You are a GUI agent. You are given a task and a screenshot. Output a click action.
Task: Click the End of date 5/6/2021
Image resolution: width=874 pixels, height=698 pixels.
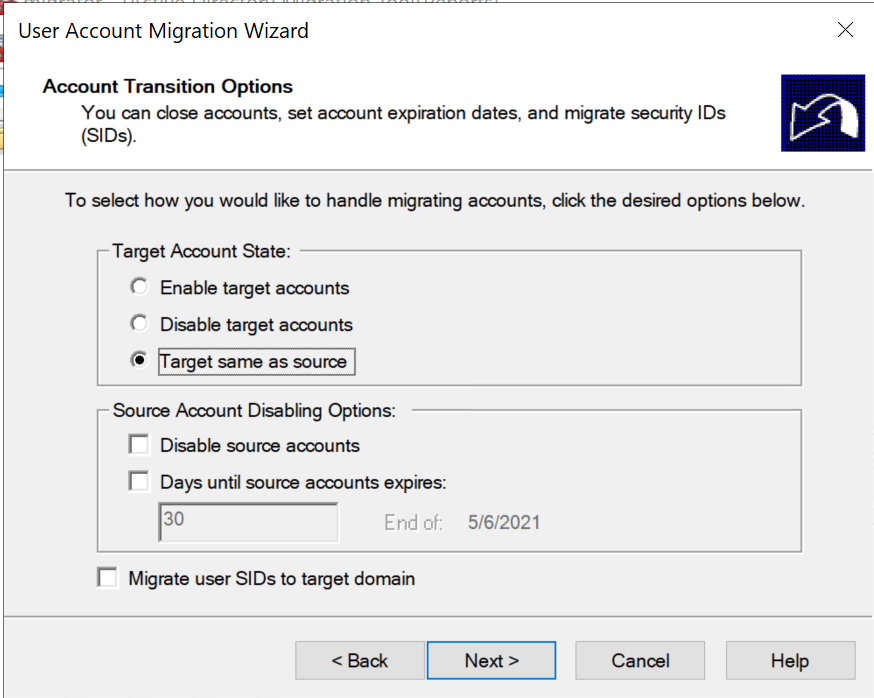(504, 522)
